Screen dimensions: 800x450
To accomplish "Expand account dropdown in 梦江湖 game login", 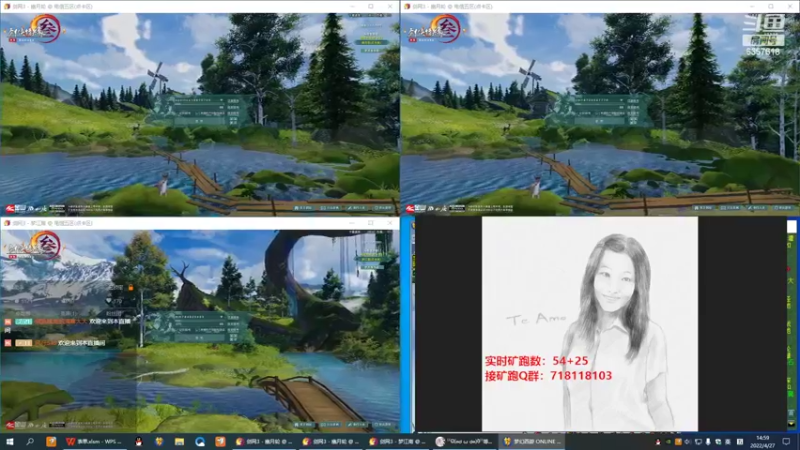I will (221, 316).
